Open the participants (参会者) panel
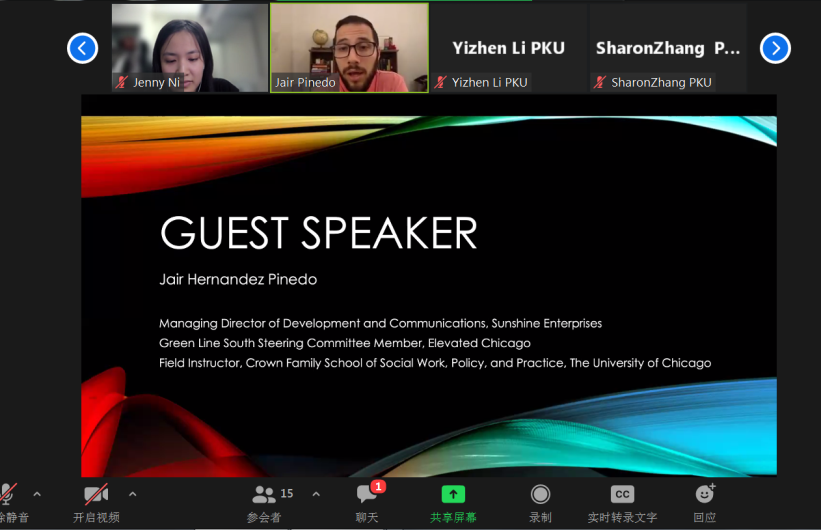 (265, 495)
